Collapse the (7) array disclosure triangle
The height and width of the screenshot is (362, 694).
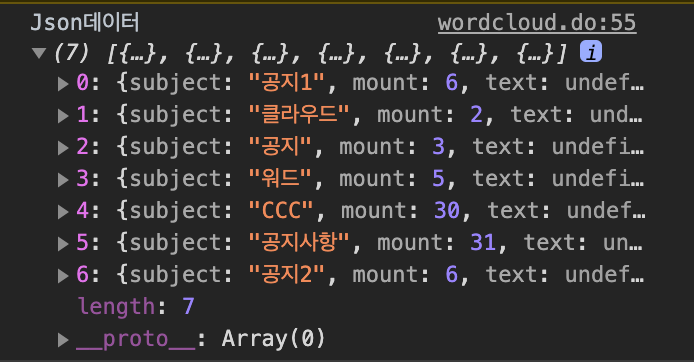pos(39,54)
